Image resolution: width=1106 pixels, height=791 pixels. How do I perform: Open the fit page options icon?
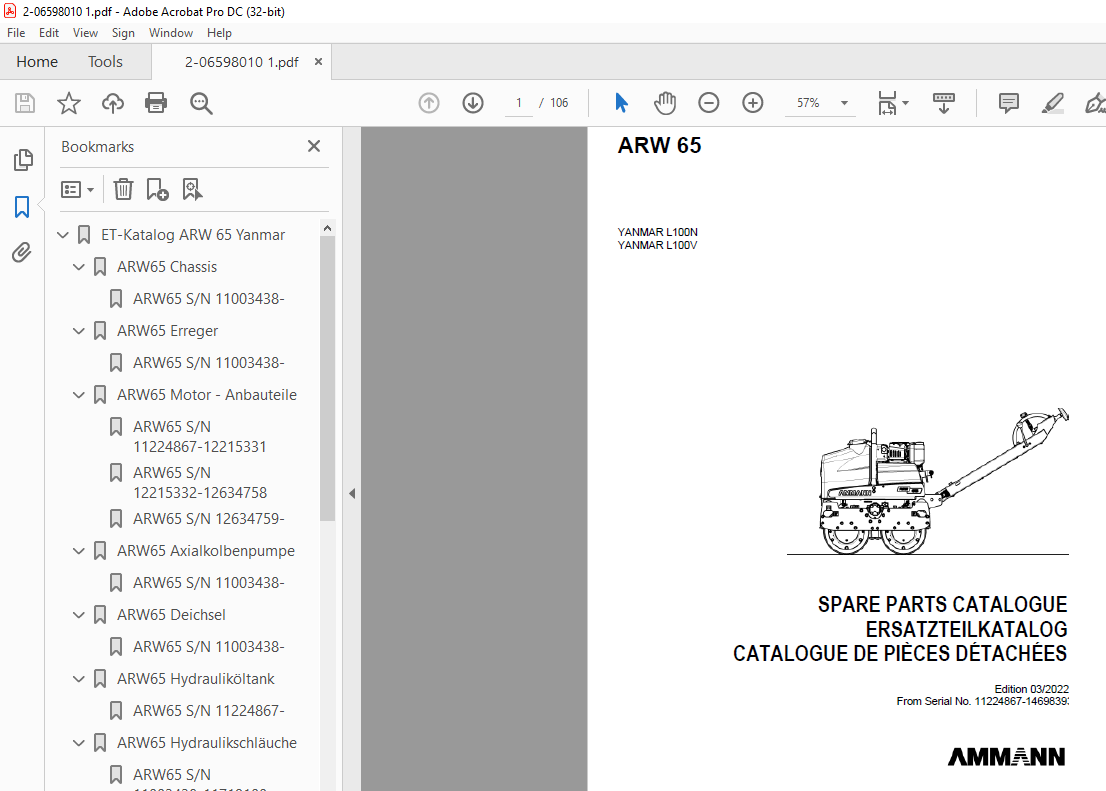point(887,103)
